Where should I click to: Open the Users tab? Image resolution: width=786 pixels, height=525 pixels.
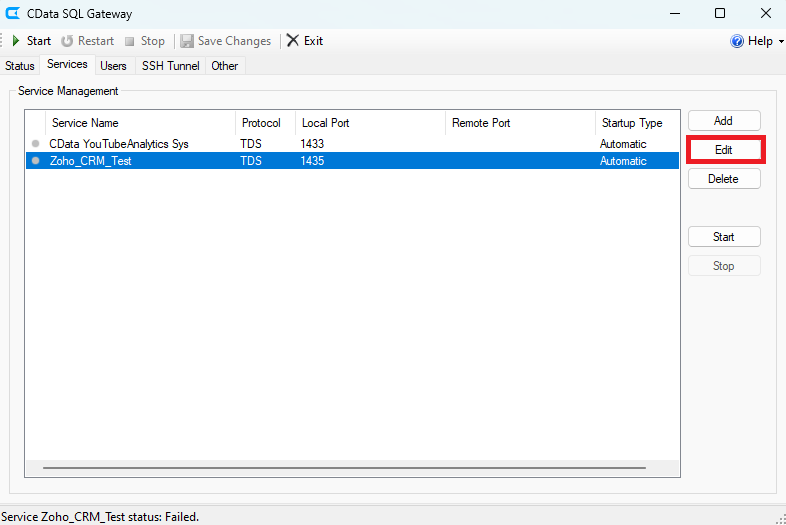113,66
